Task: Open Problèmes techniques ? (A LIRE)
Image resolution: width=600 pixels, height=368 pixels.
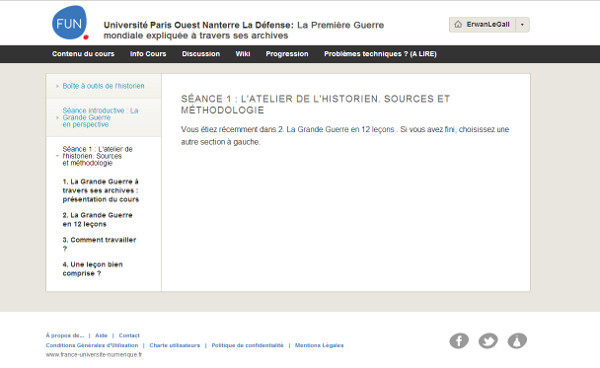Action: (380, 54)
